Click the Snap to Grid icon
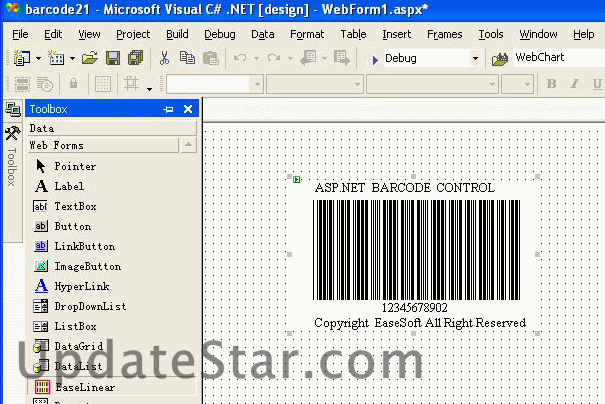The height and width of the screenshot is (404, 605). point(131,84)
